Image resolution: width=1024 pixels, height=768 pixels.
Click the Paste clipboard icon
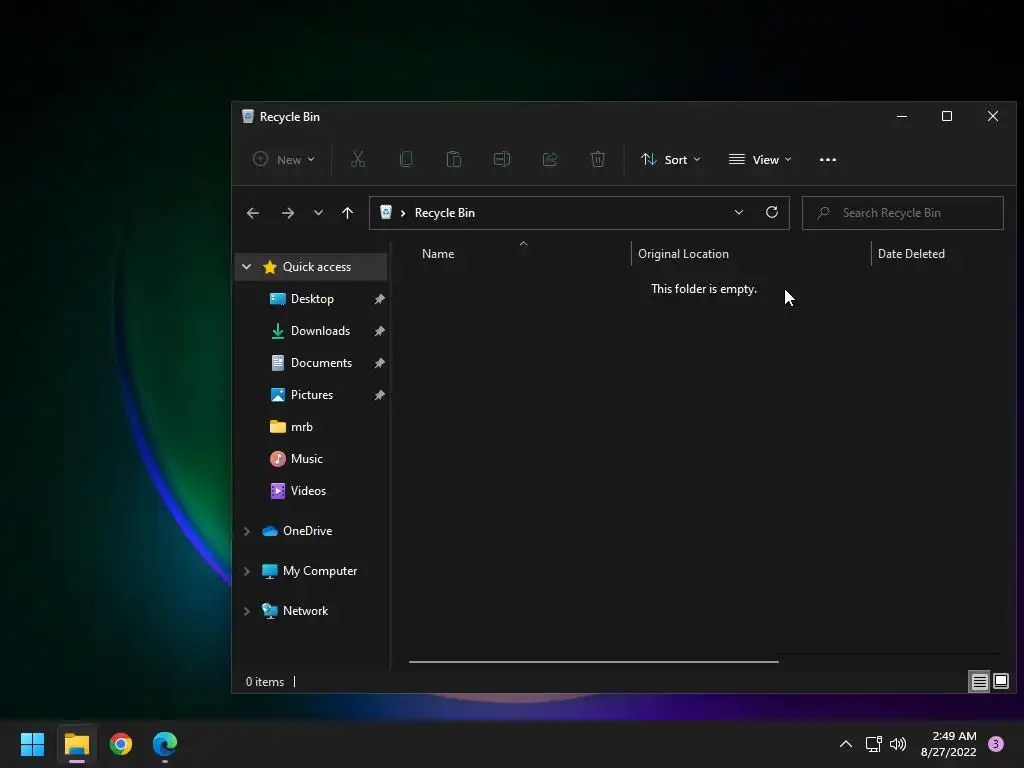click(x=454, y=159)
